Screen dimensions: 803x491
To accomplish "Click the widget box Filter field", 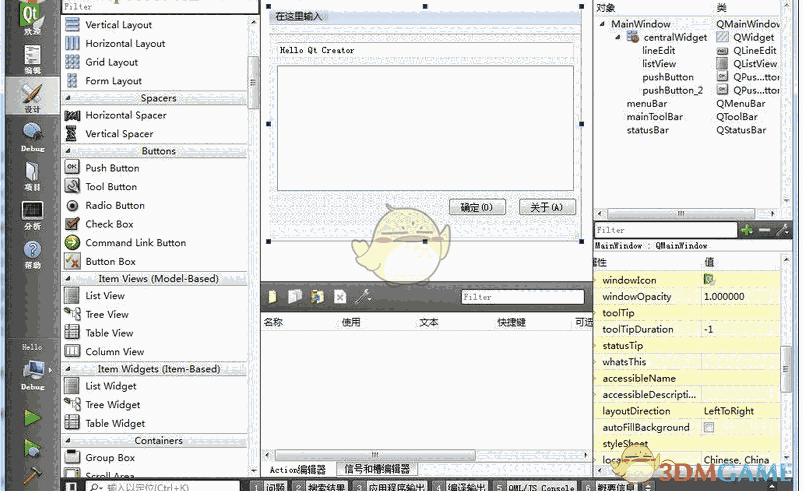I will pyautogui.click(x=160, y=7).
